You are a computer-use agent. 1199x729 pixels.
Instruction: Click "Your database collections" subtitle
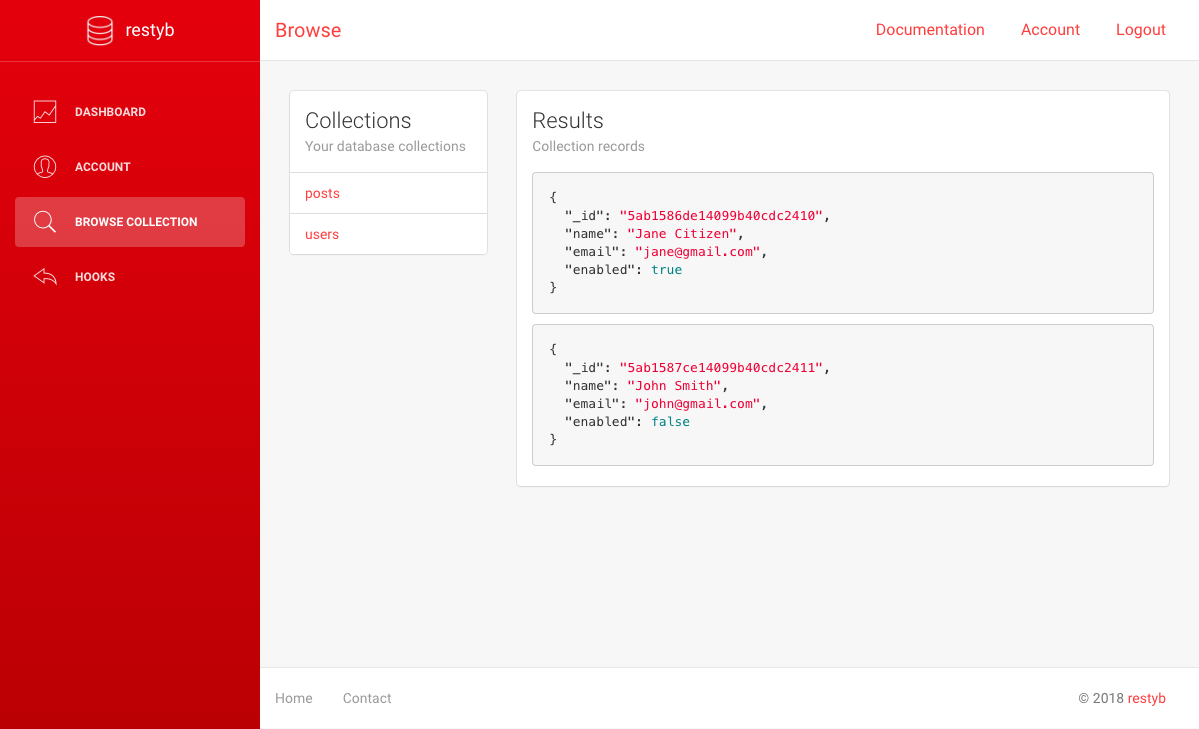click(385, 146)
